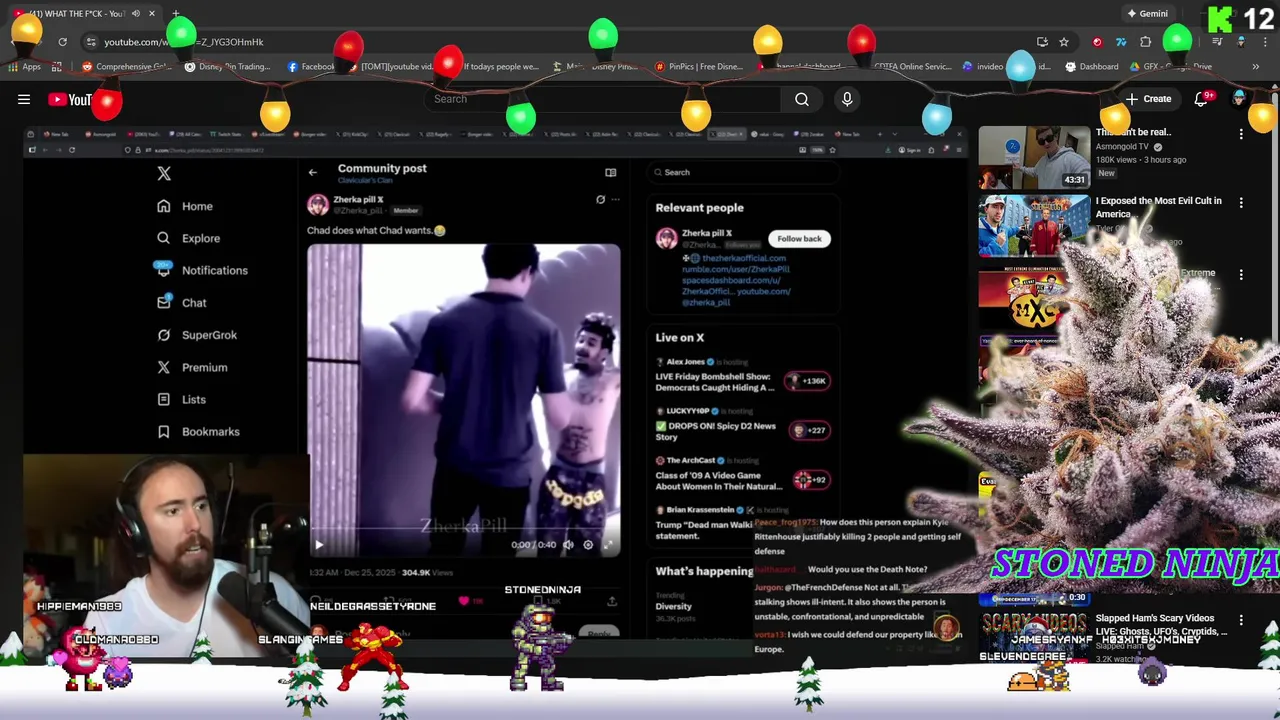Open the PinPics bookmark

[698, 67]
